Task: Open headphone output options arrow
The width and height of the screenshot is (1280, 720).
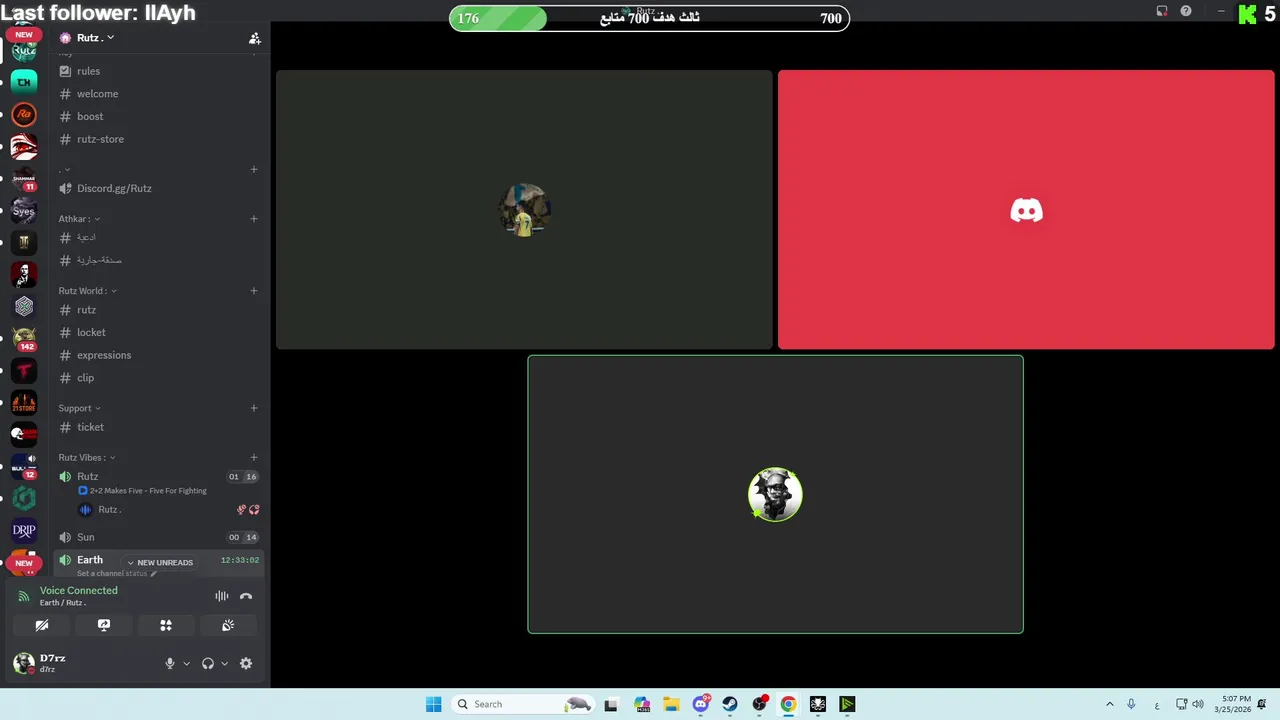Action: coord(224,663)
